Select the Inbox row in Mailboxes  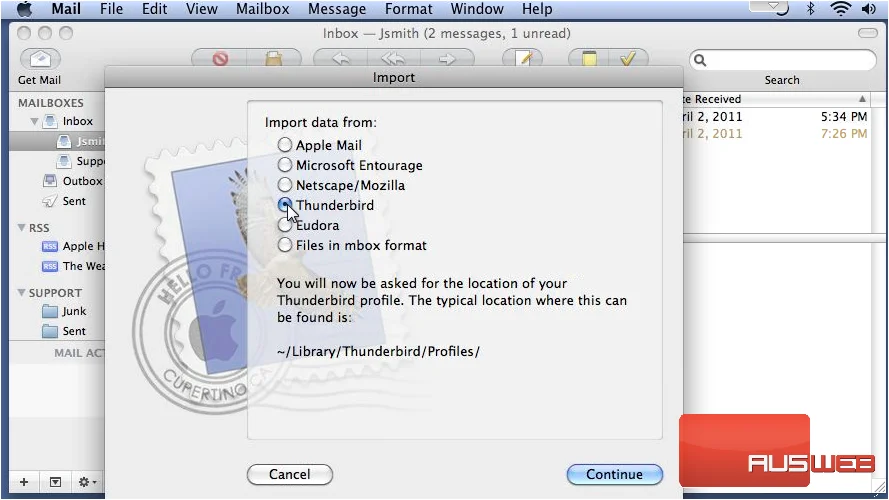(57, 121)
